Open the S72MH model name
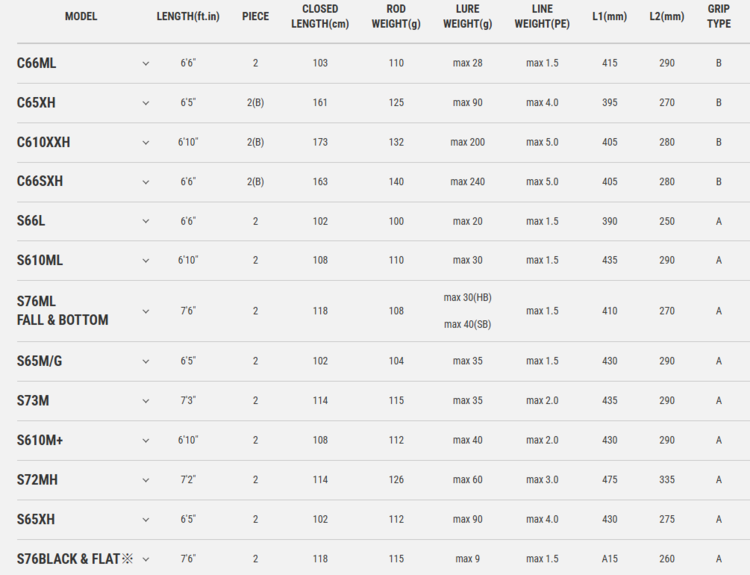 point(37,480)
